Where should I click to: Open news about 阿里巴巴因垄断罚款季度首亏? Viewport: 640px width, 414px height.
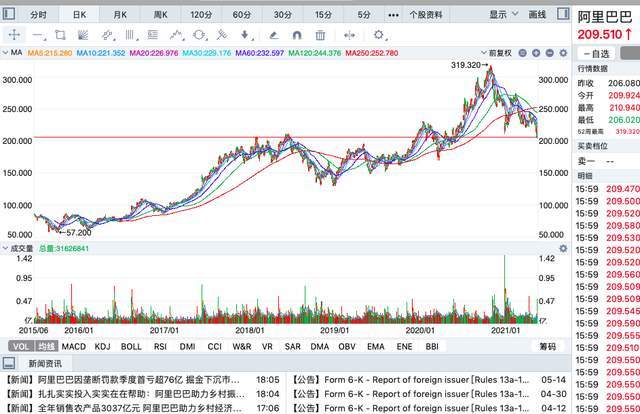point(142,380)
